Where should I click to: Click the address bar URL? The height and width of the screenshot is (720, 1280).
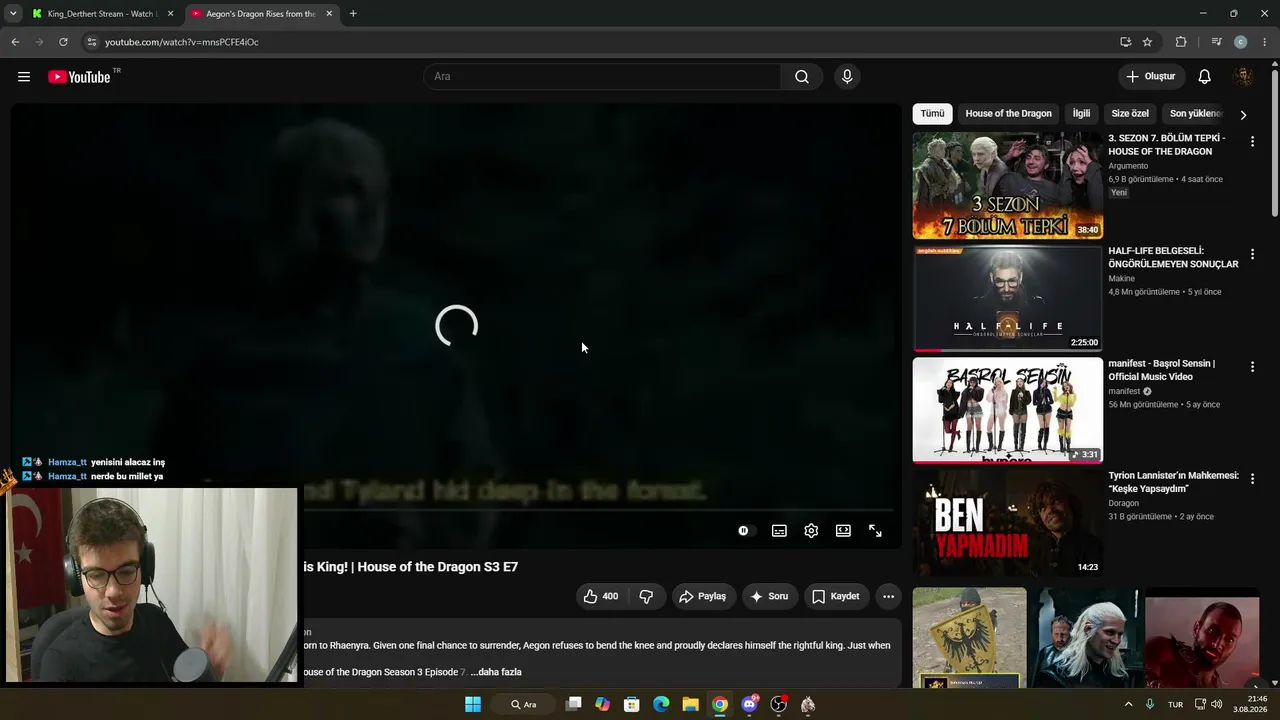tap(182, 42)
